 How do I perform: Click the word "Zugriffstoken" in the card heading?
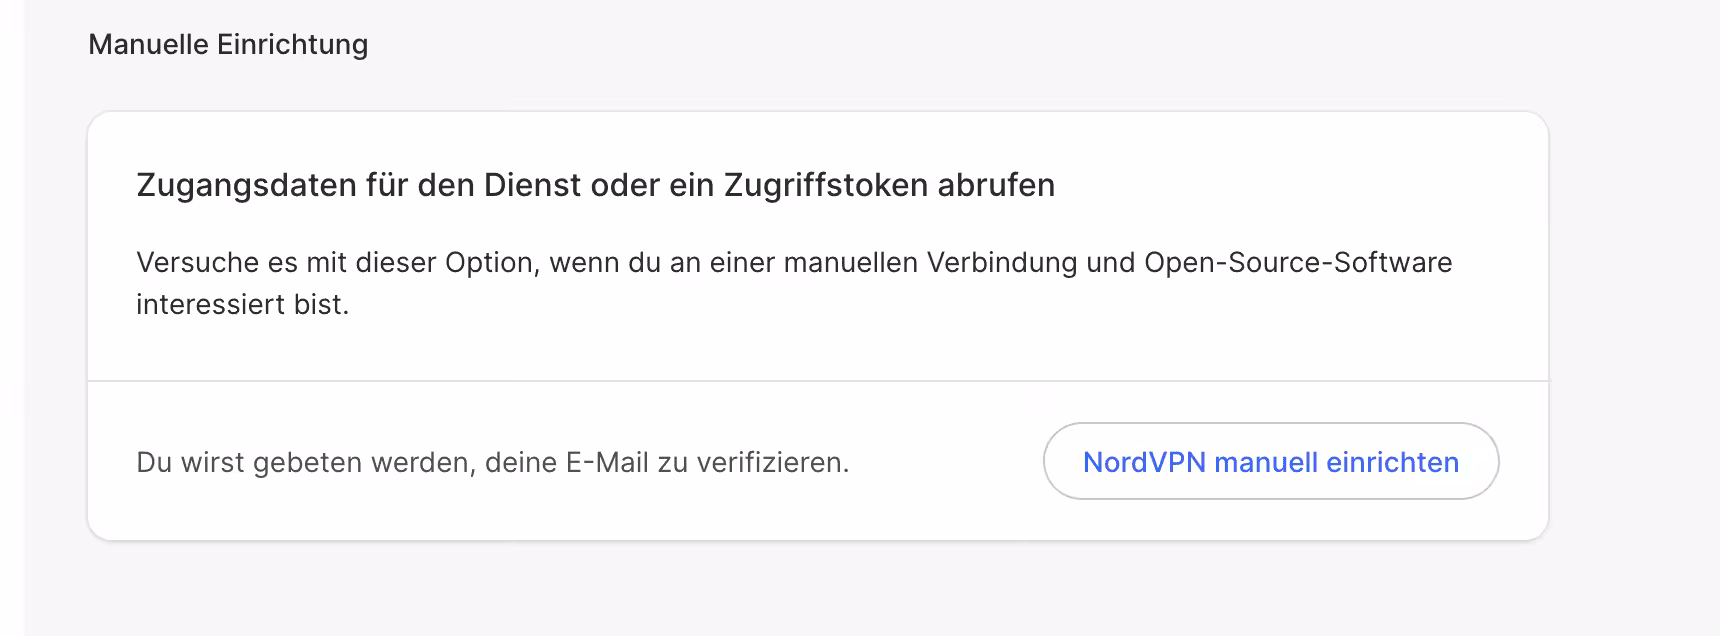pyautogui.click(x=827, y=184)
